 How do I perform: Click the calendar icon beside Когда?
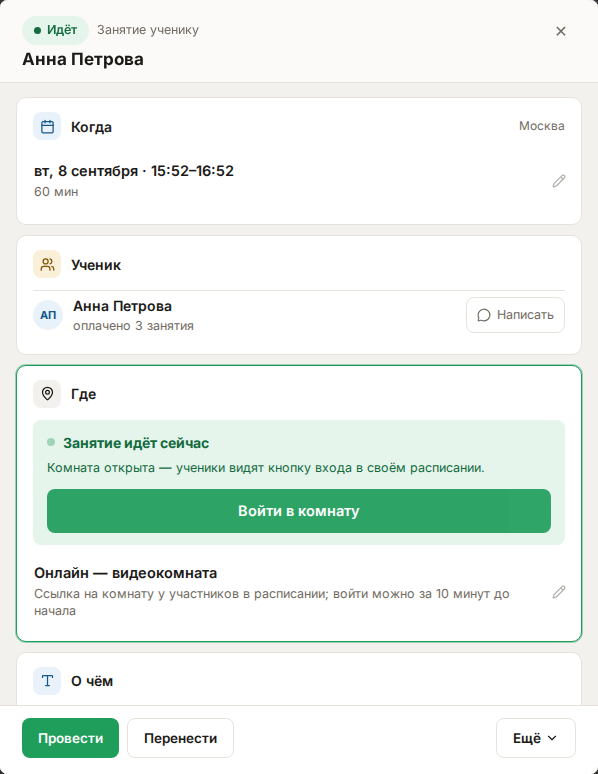(47, 126)
